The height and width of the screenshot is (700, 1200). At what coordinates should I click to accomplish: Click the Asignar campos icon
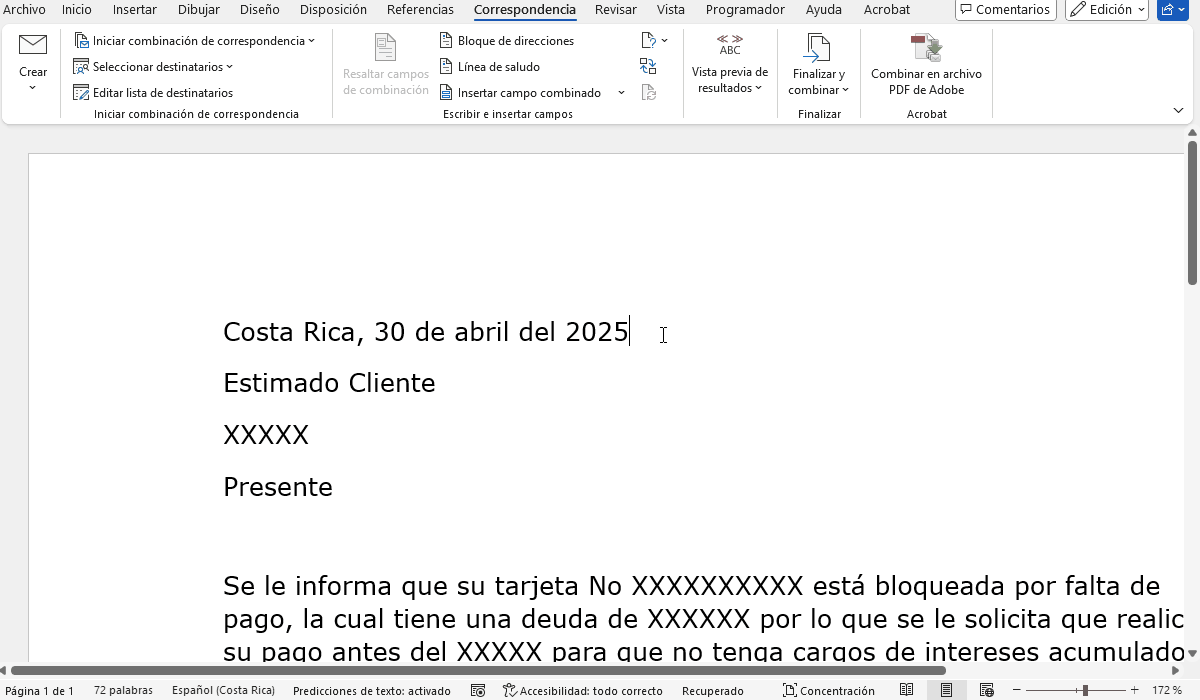(648, 67)
